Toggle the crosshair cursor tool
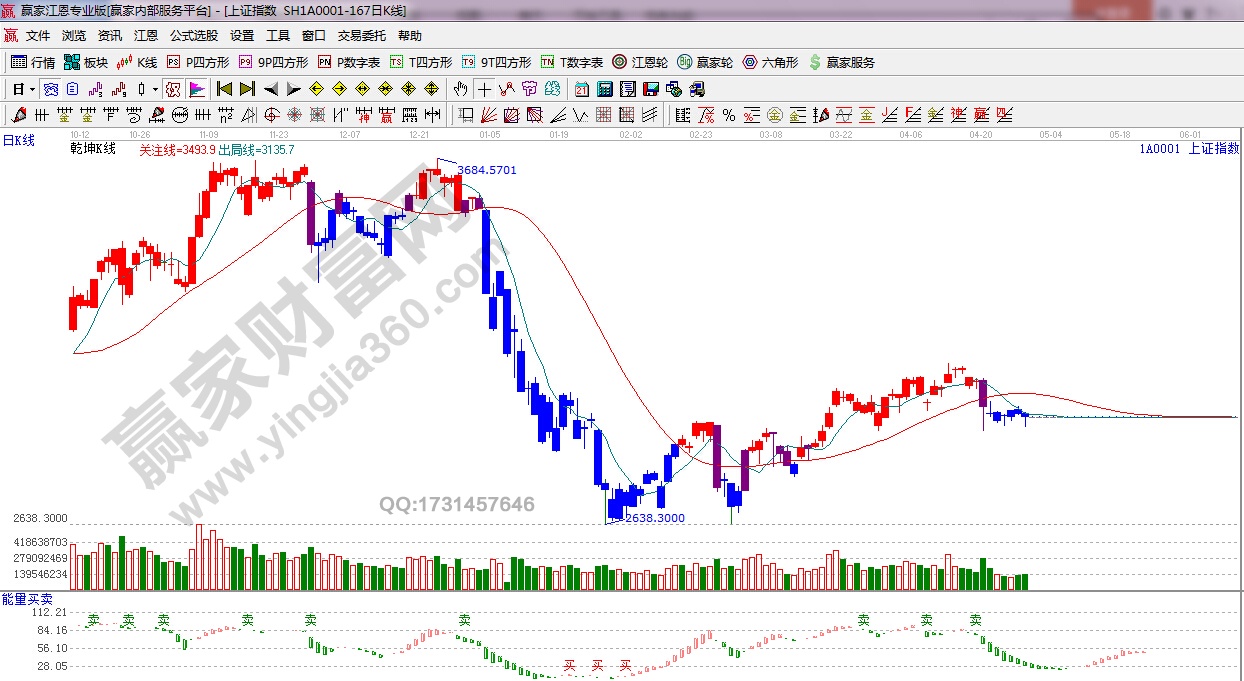This screenshot has height=681, width=1244. click(484, 89)
